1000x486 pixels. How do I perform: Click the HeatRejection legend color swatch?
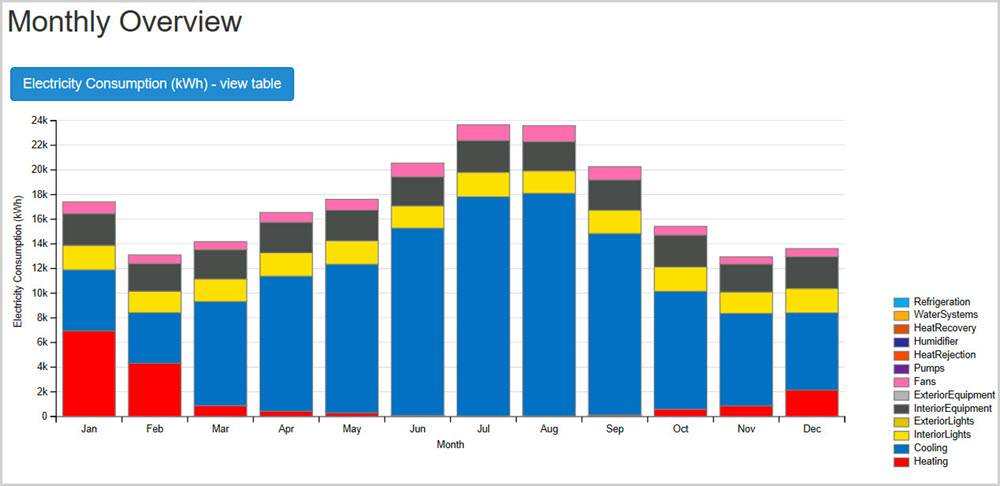[901, 355]
